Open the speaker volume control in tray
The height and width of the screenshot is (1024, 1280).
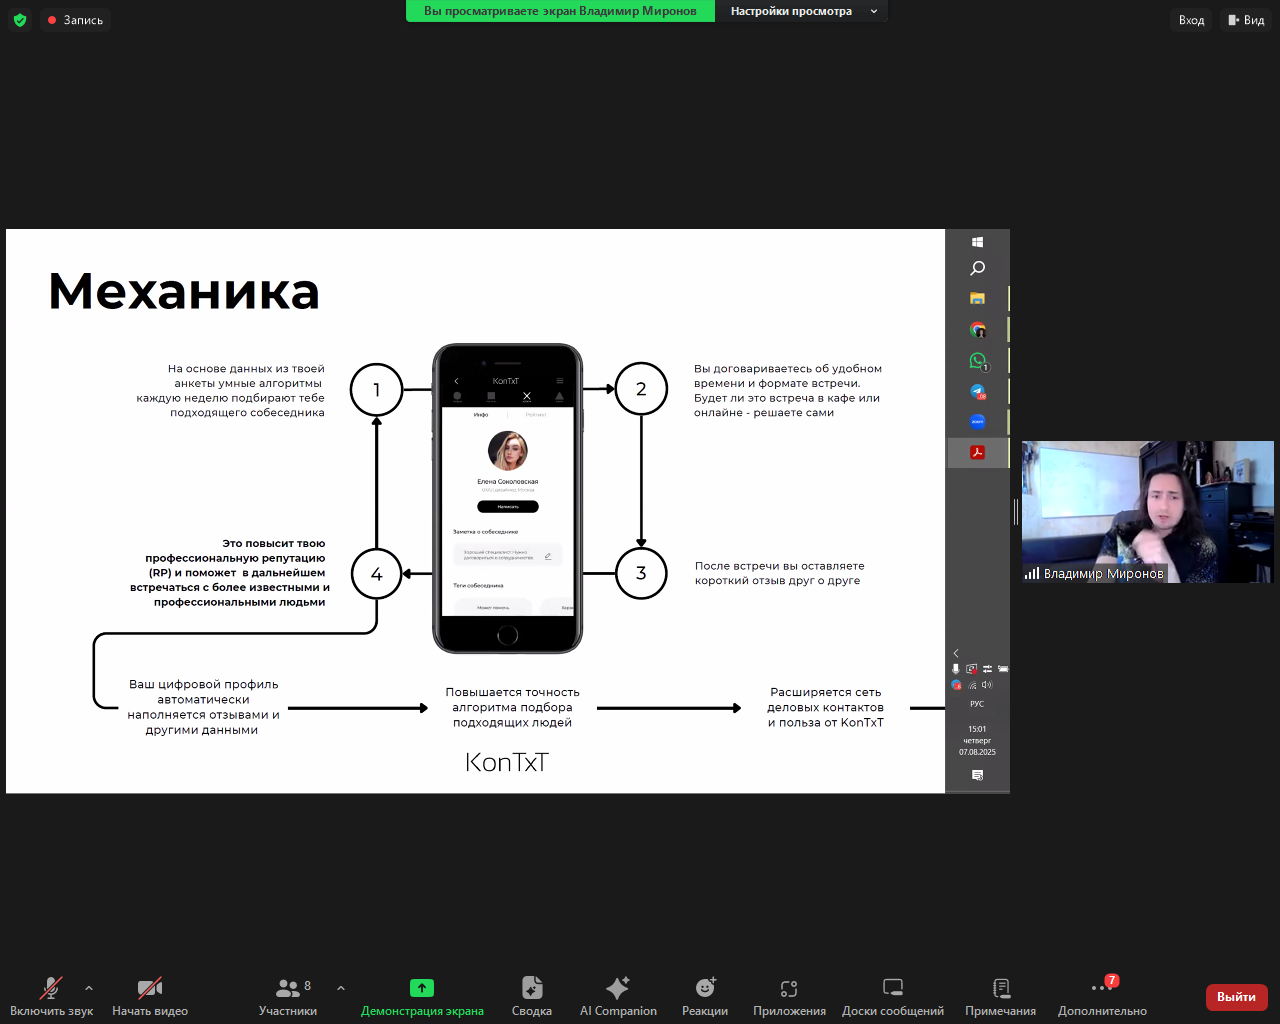[x=988, y=684]
